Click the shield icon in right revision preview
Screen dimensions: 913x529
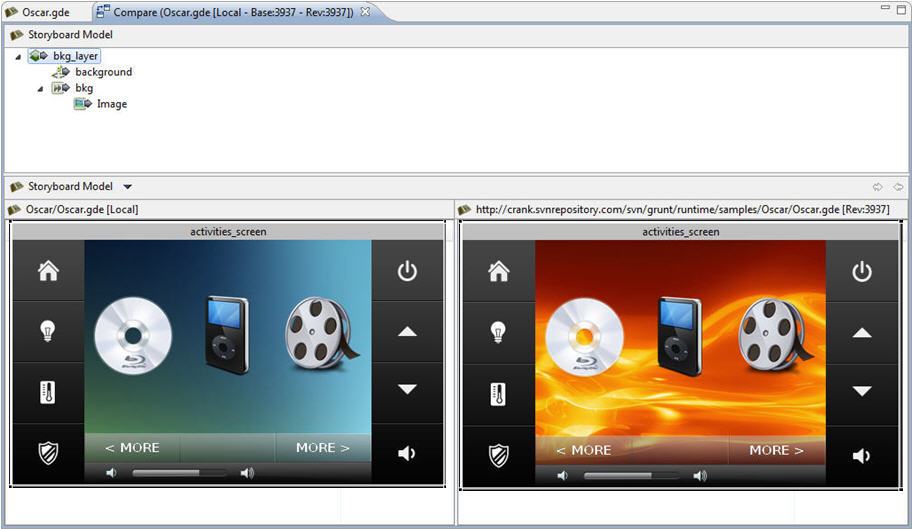[499, 456]
